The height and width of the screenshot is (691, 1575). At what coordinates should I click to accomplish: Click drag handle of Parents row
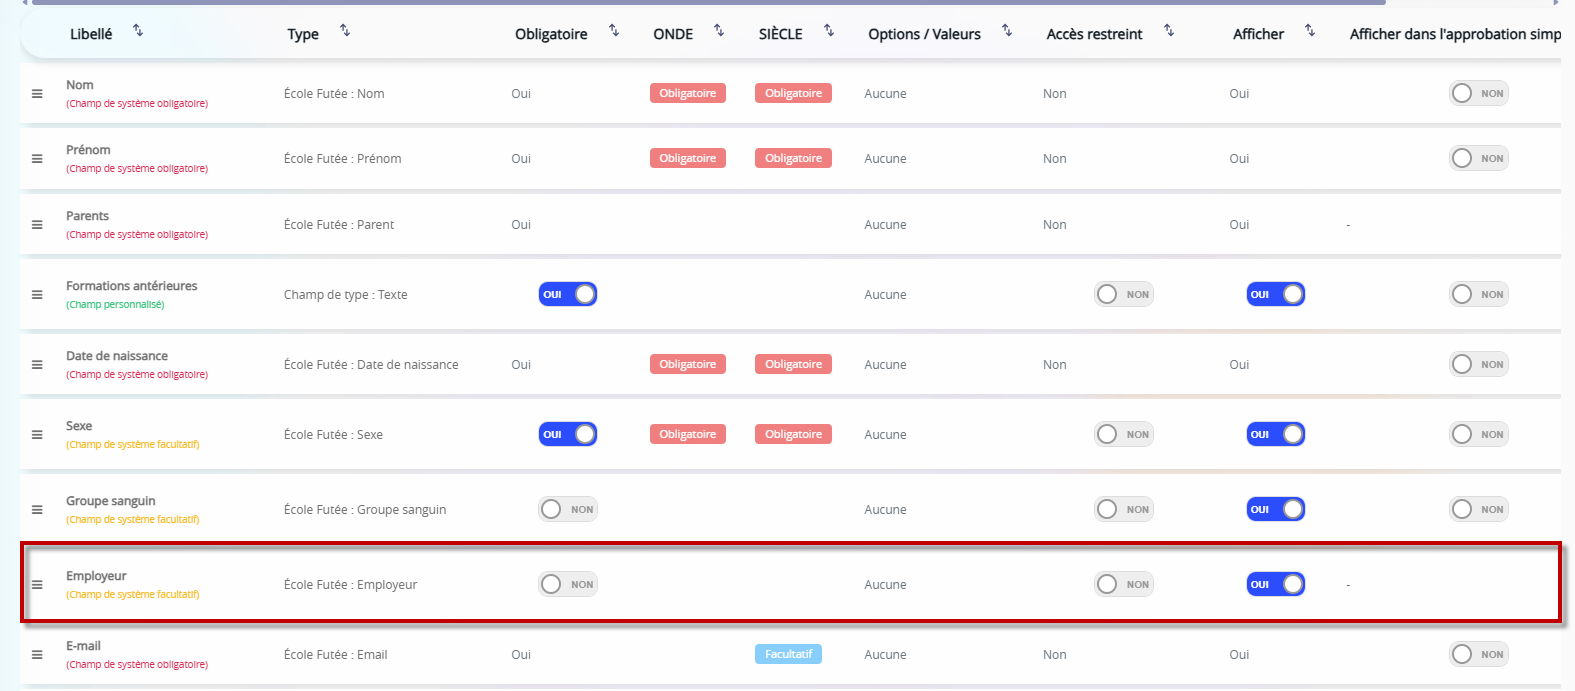[x=37, y=225]
